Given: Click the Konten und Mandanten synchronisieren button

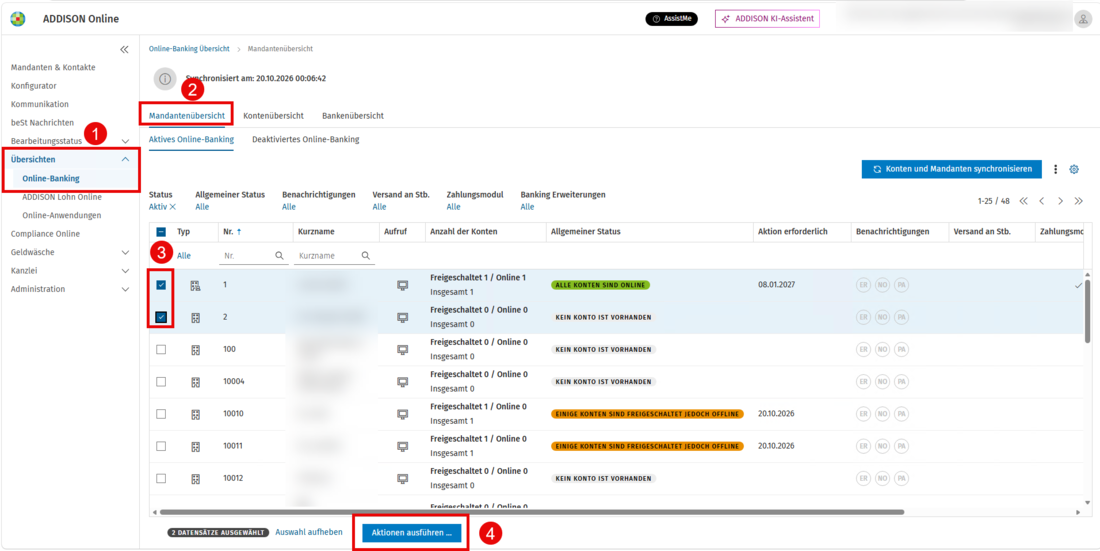Looking at the screenshot, I should [952, 169].
